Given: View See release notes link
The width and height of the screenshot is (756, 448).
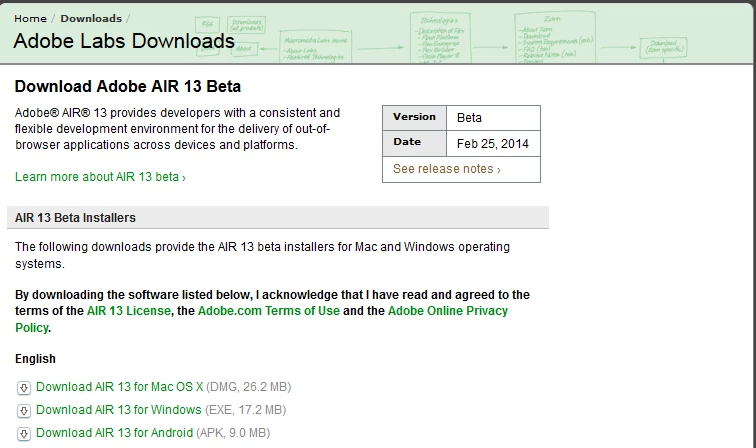Looking at the screenshot, I should 446,169.
